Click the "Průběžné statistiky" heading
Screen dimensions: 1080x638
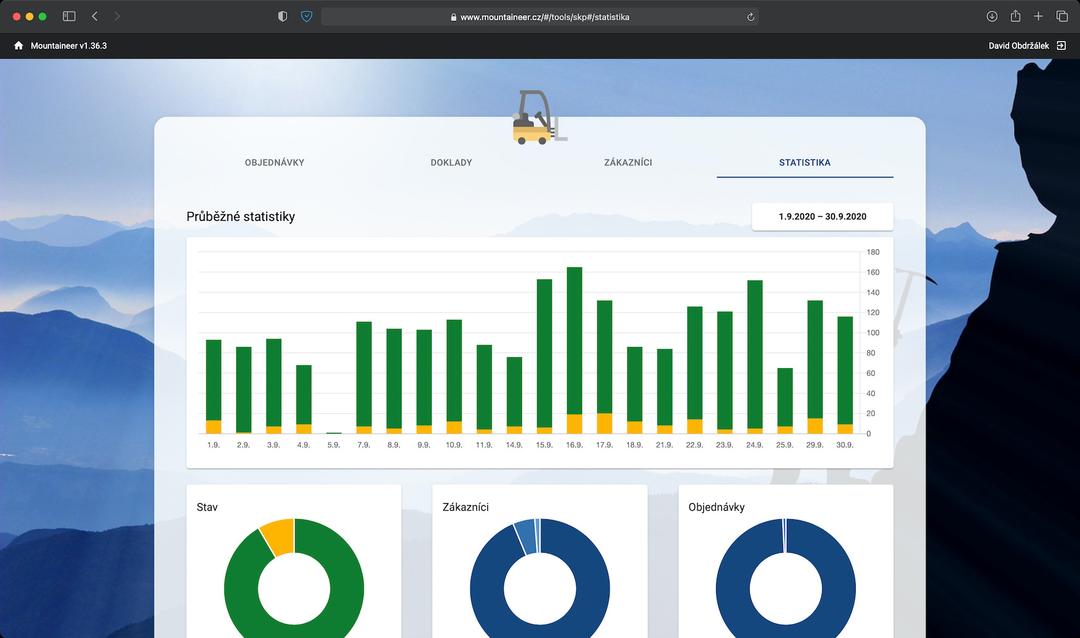pos(240,216)
